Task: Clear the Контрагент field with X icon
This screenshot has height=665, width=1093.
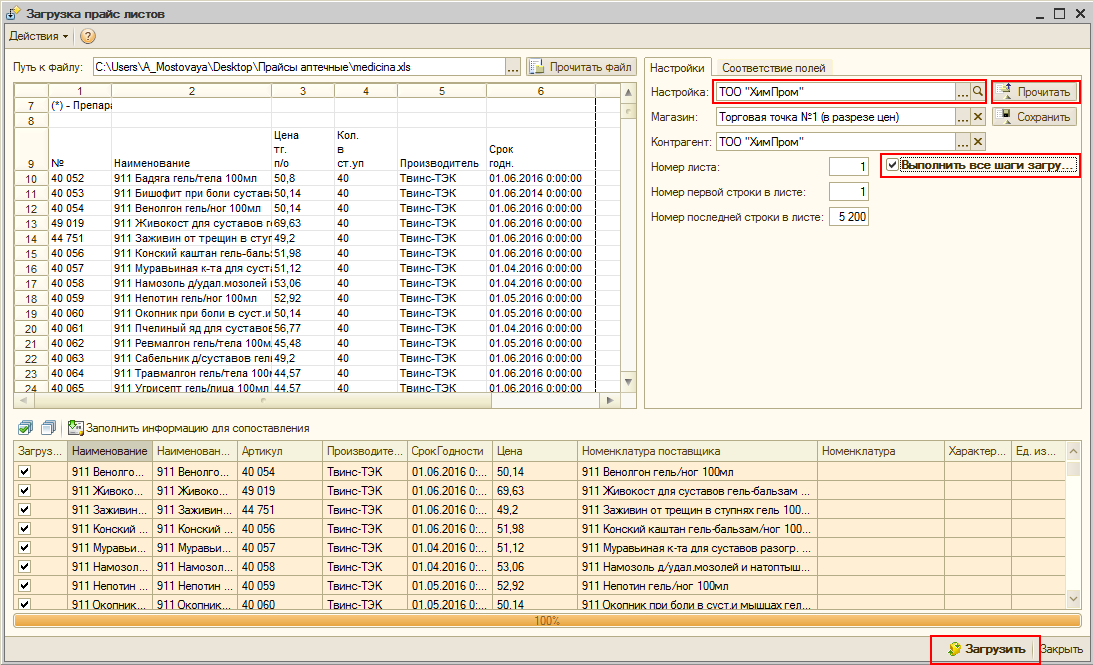Action: coord(978,142)
